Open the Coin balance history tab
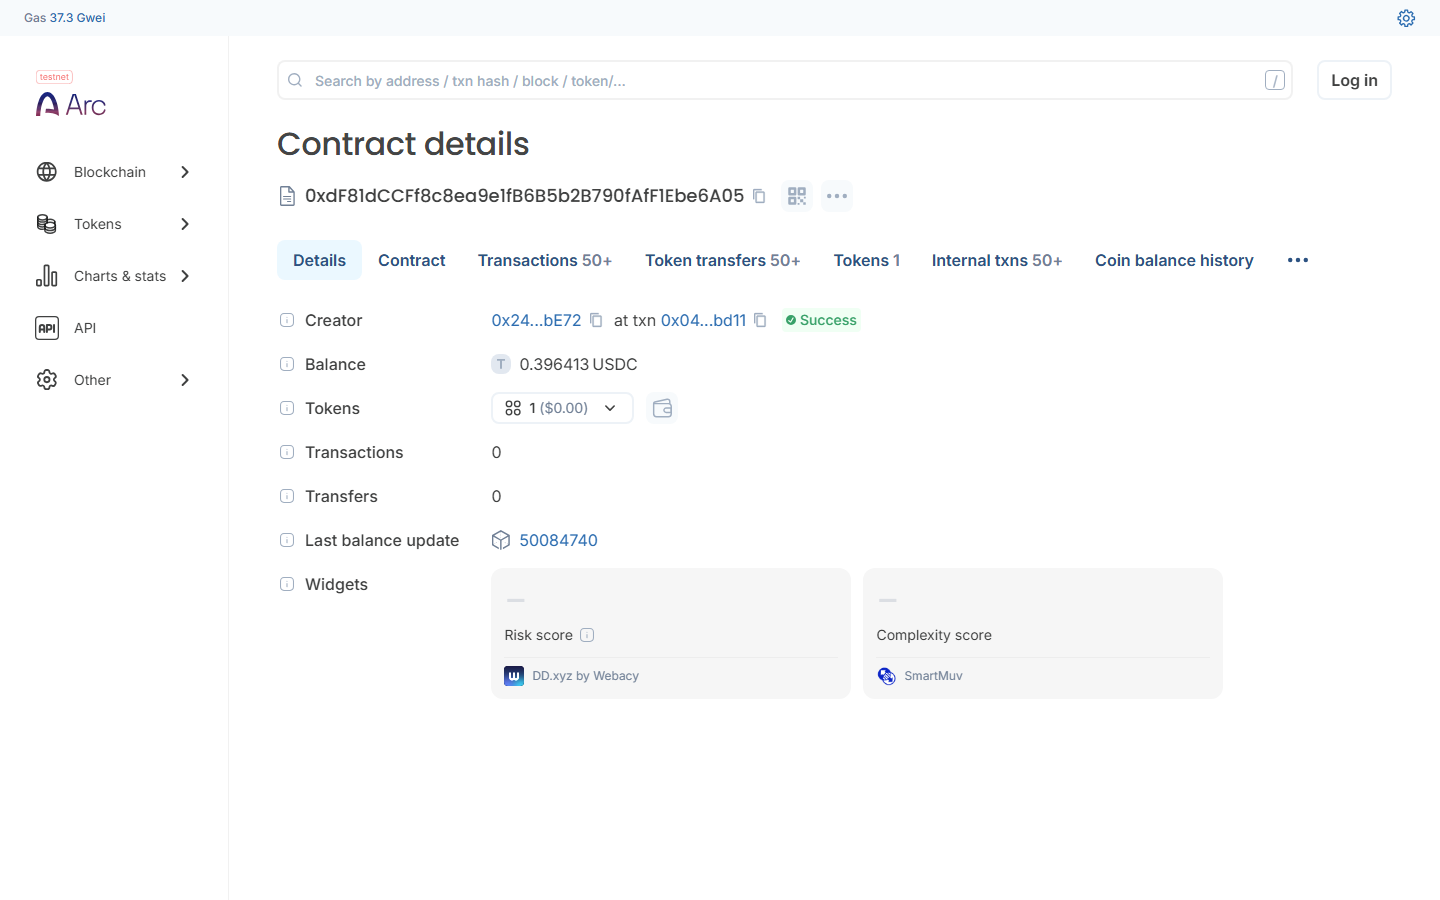 pos(1174,260)
